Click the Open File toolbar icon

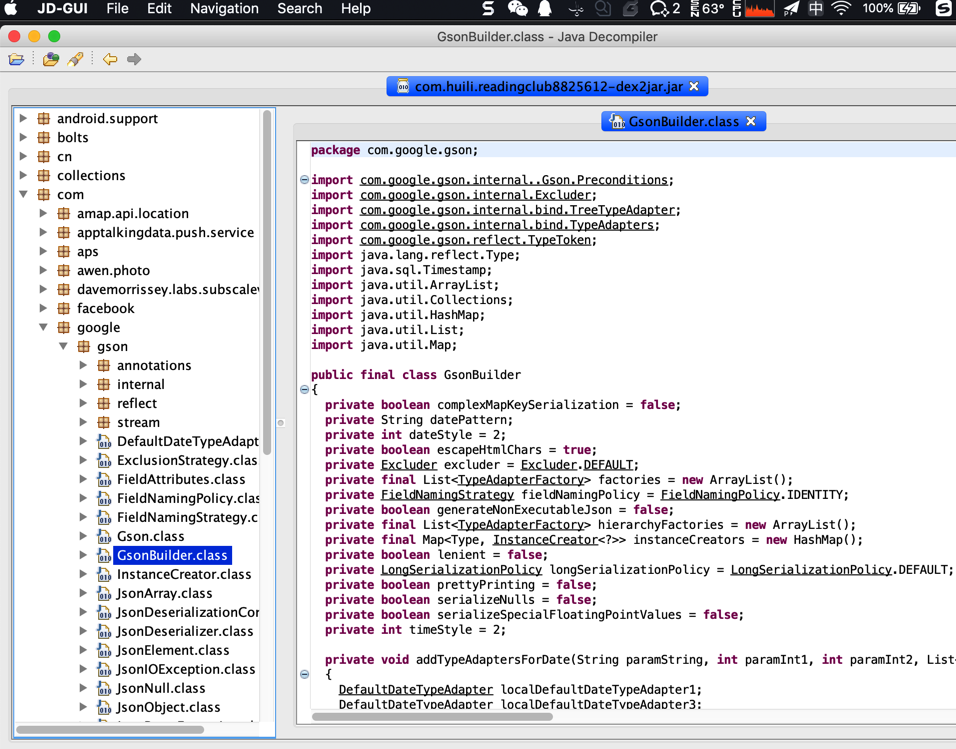pos(16,59)
